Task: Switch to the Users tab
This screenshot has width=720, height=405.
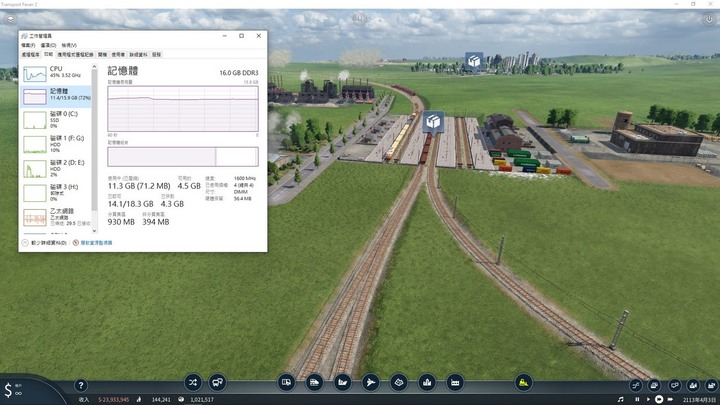Action: (x=118, y=55)
